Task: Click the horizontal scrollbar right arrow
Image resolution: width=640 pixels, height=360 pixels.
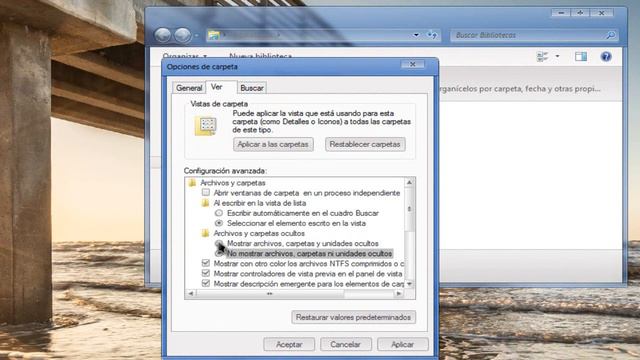Action: click(399, 293)
